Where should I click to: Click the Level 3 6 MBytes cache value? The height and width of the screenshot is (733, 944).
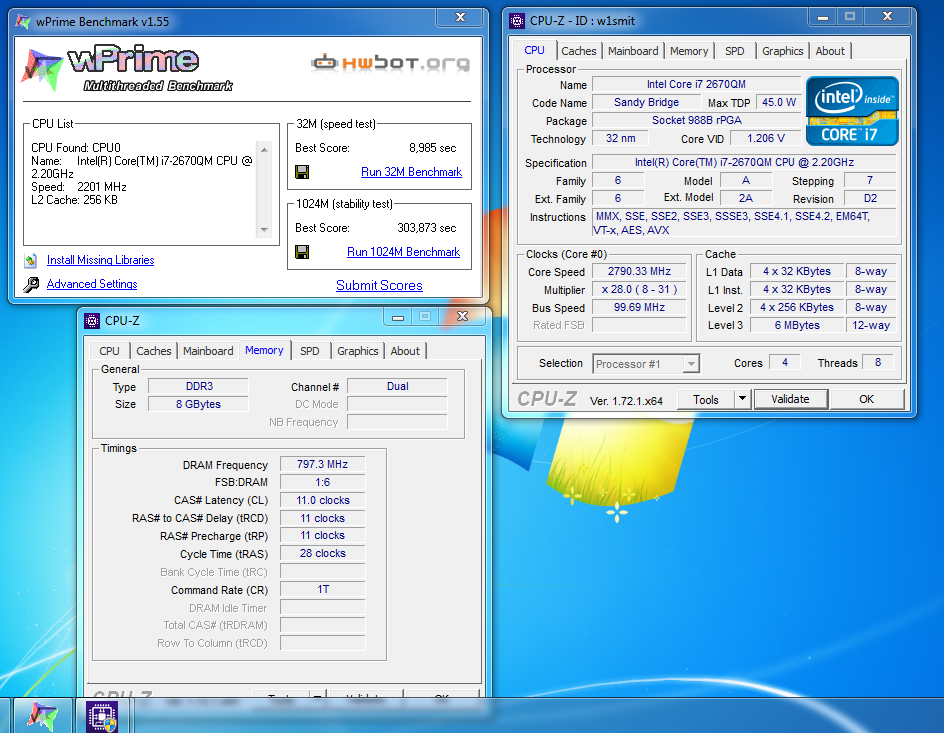click(796, 326)
